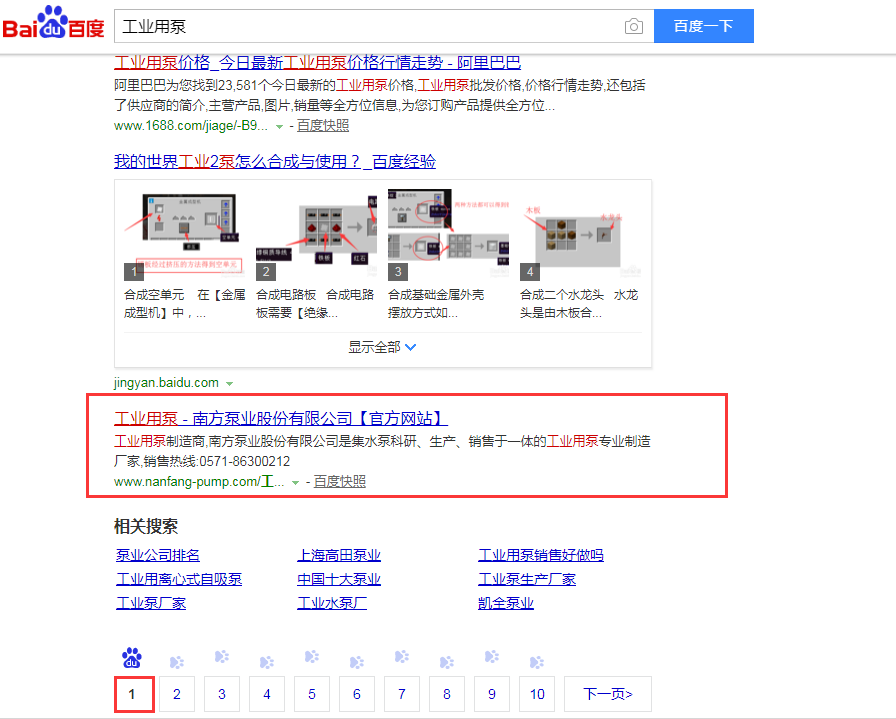Screen dimensions: 896x719
Task: Select related search 工业泵生产厂家
Action: (527, 579)
